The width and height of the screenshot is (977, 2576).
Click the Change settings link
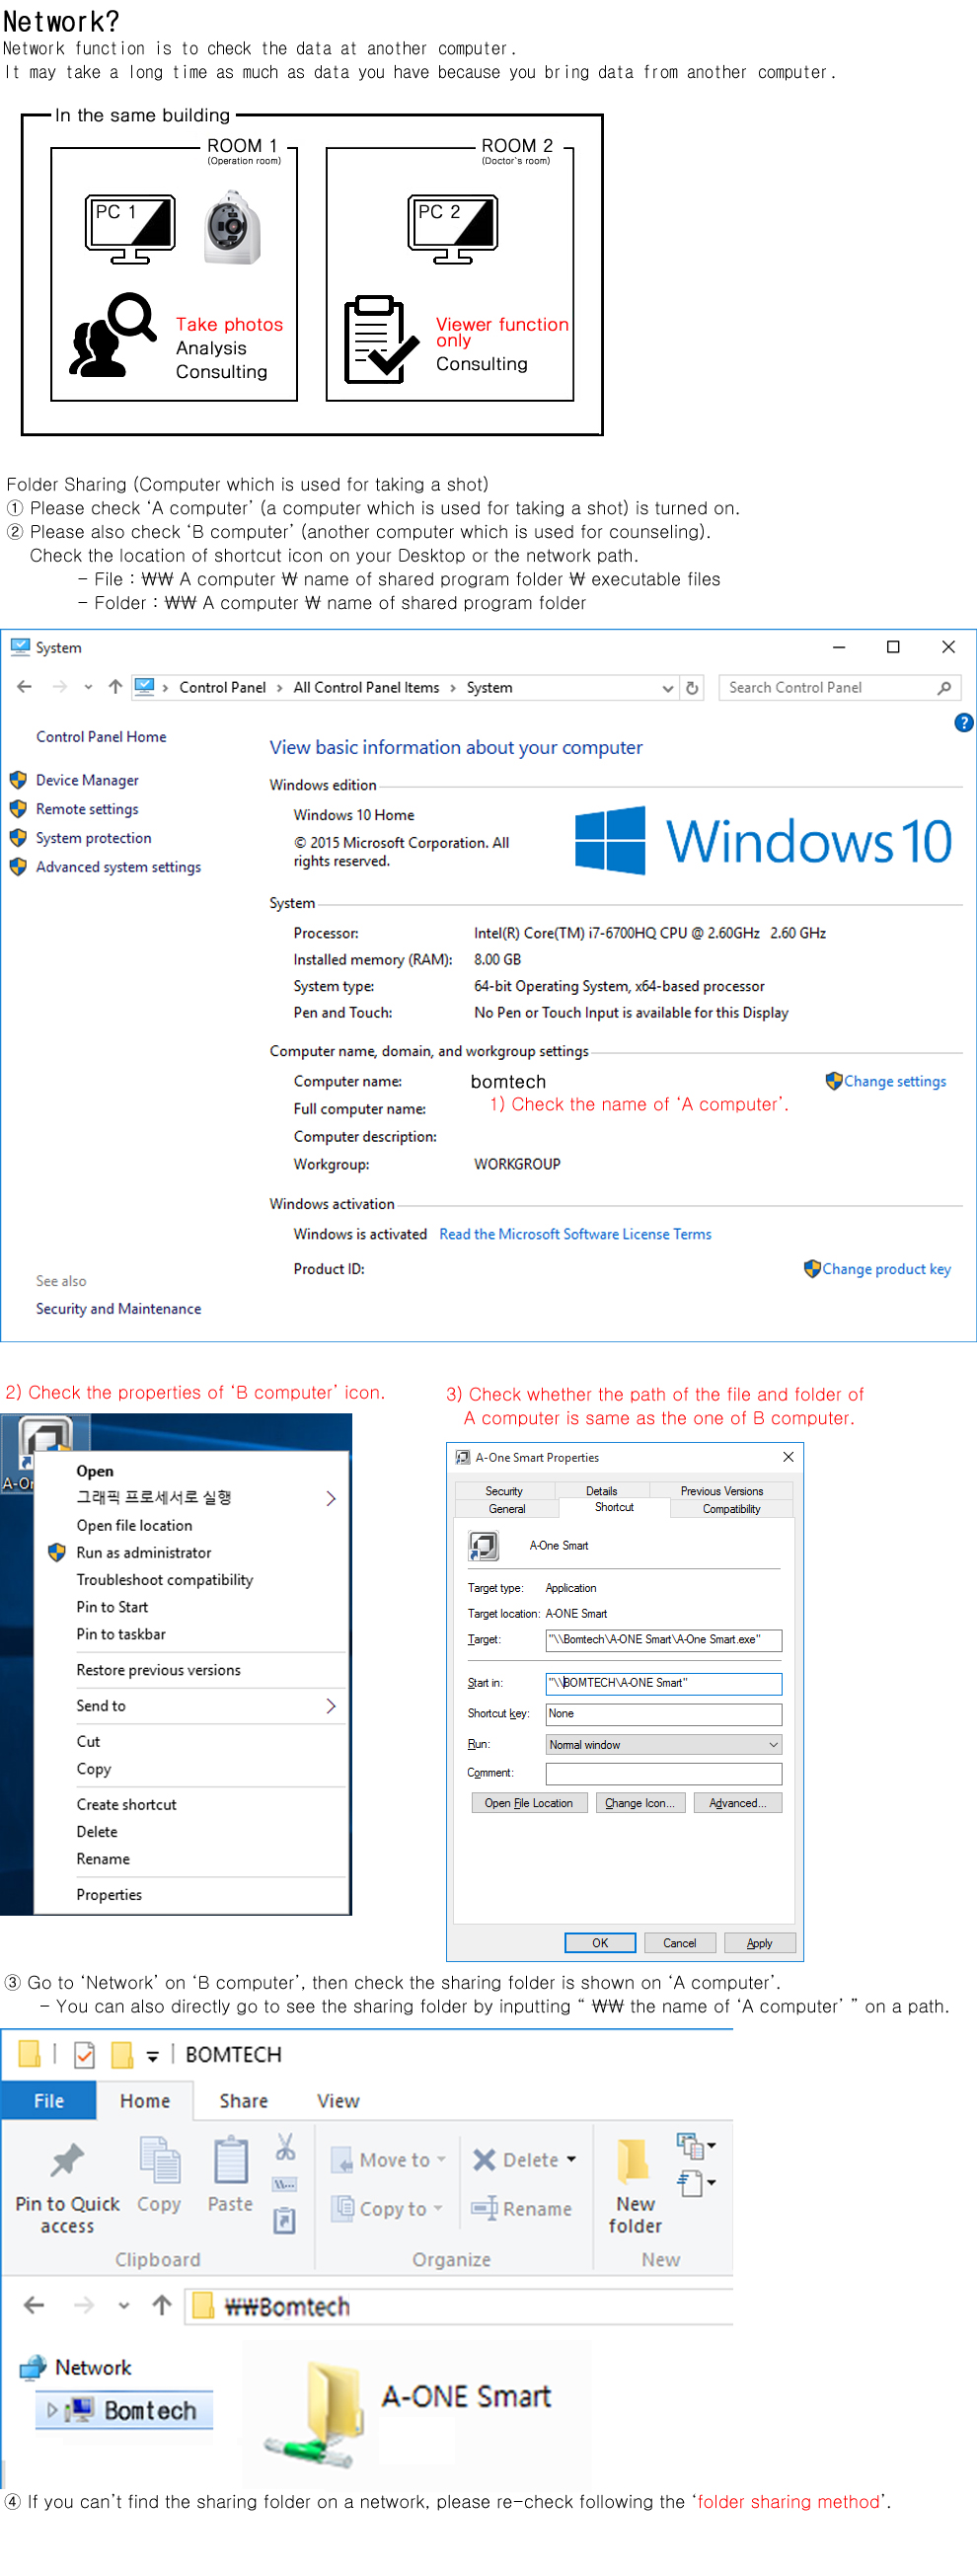tap(894, 1081)
